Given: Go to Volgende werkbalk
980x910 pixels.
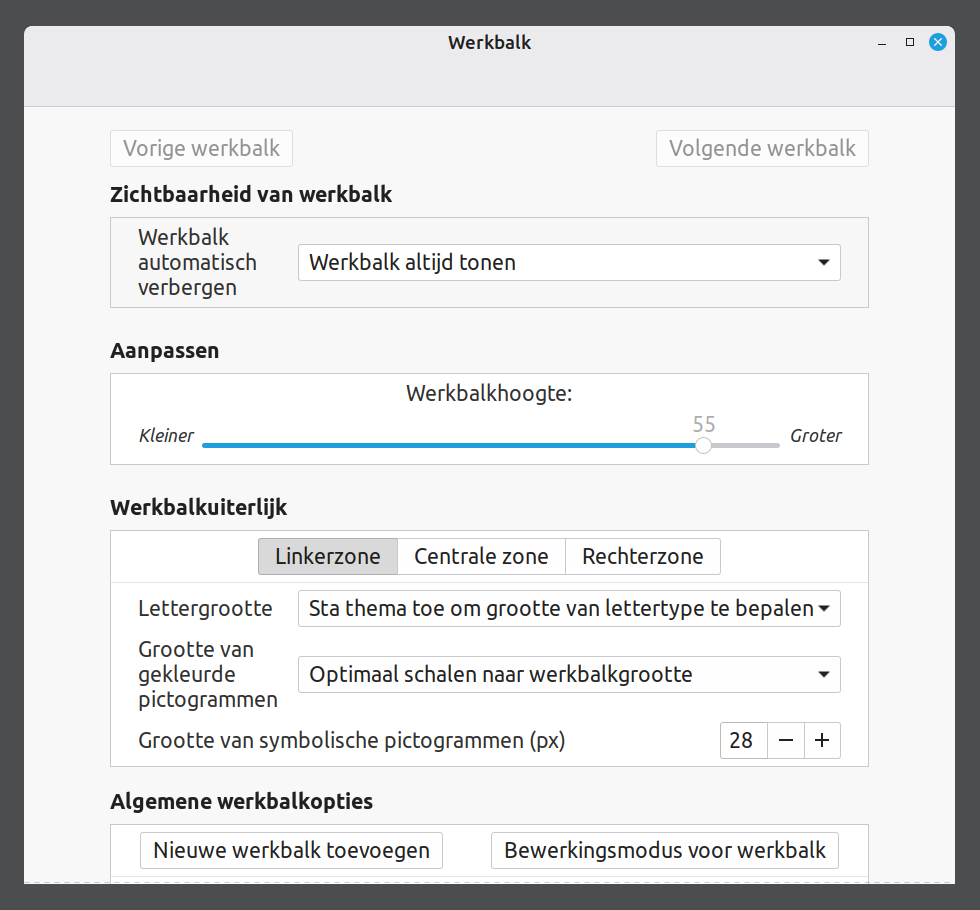Looking at the screenshot, I should [762, 149].
